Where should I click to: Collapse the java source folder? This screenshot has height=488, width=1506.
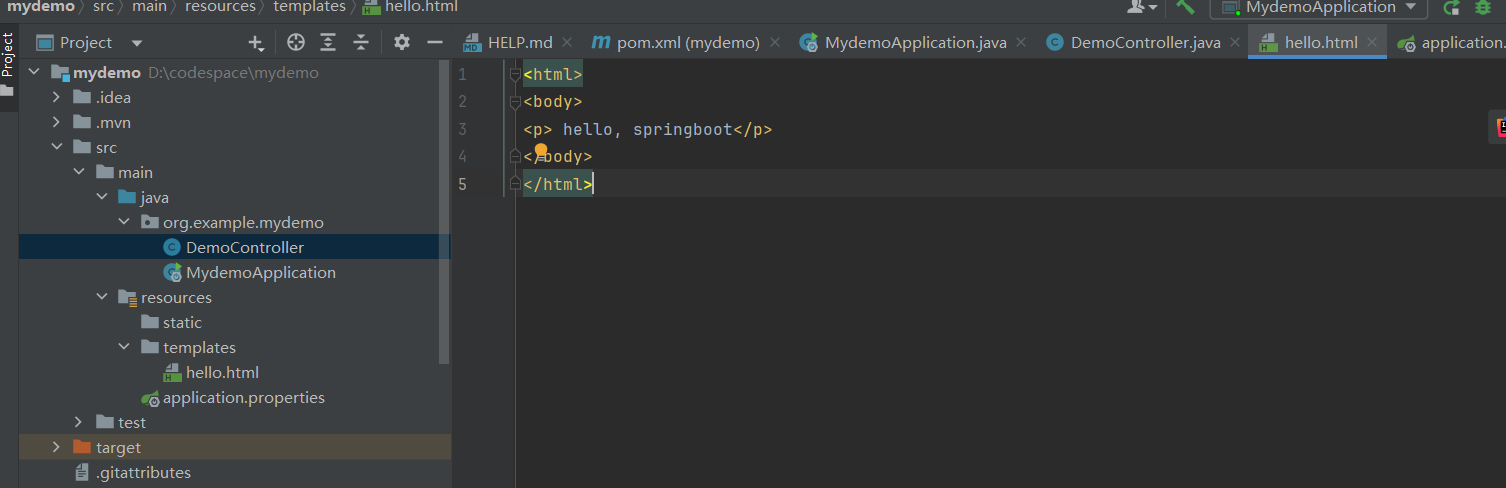click(x=101, y=198)
